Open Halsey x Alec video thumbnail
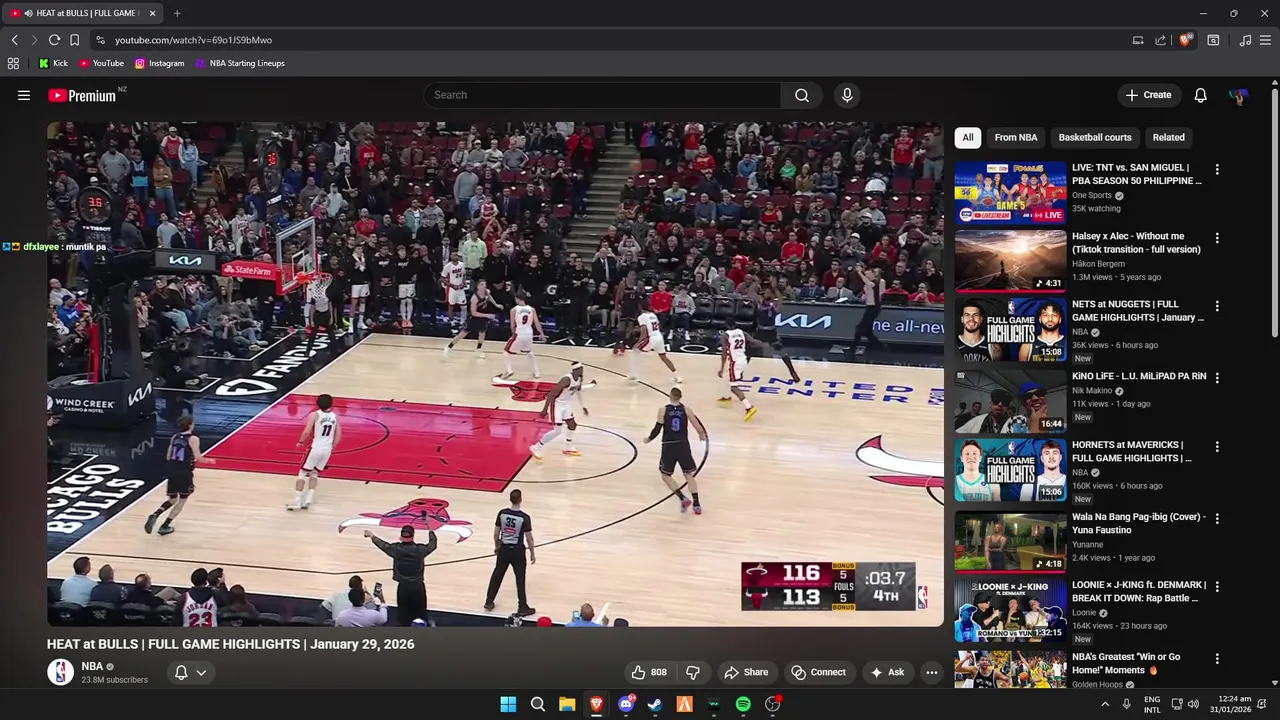Image resolution: width=1280 pixels, height=720 pixels. point(1010,260)
